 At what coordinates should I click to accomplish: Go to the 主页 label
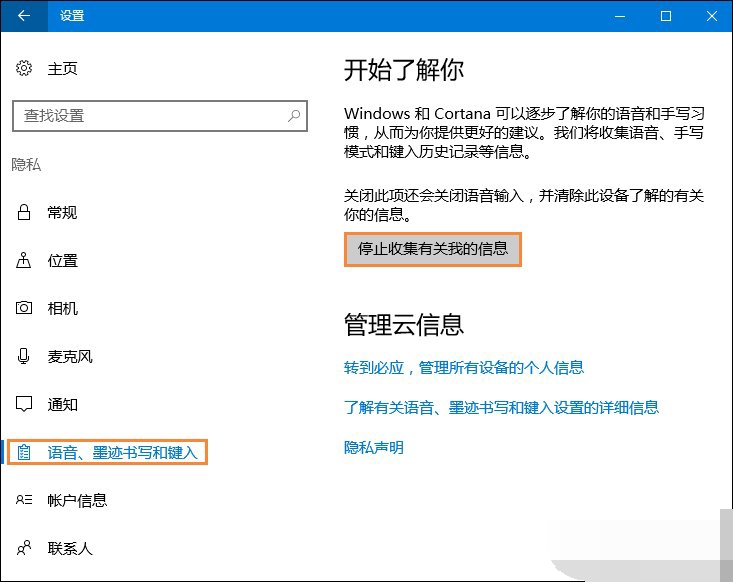tap(62, 69)
